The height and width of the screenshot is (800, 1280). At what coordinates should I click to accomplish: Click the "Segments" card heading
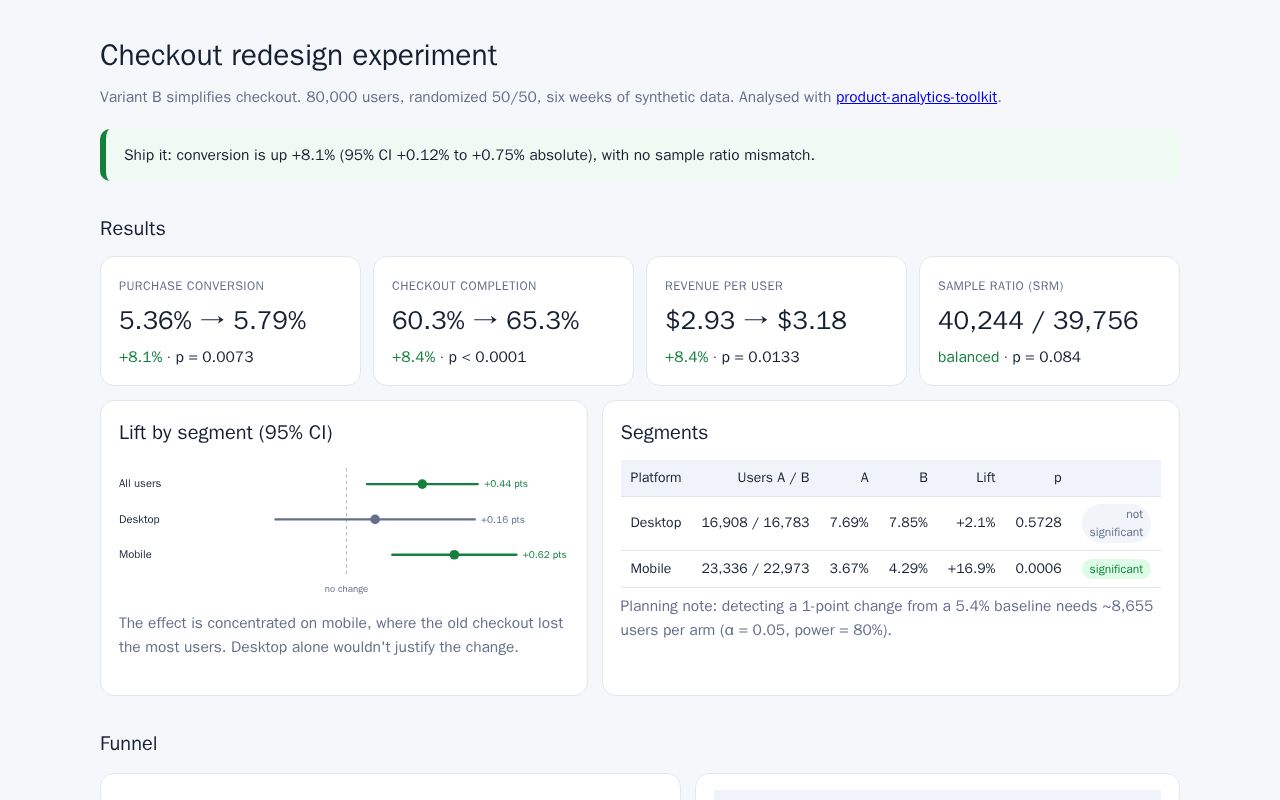point(664,432)
